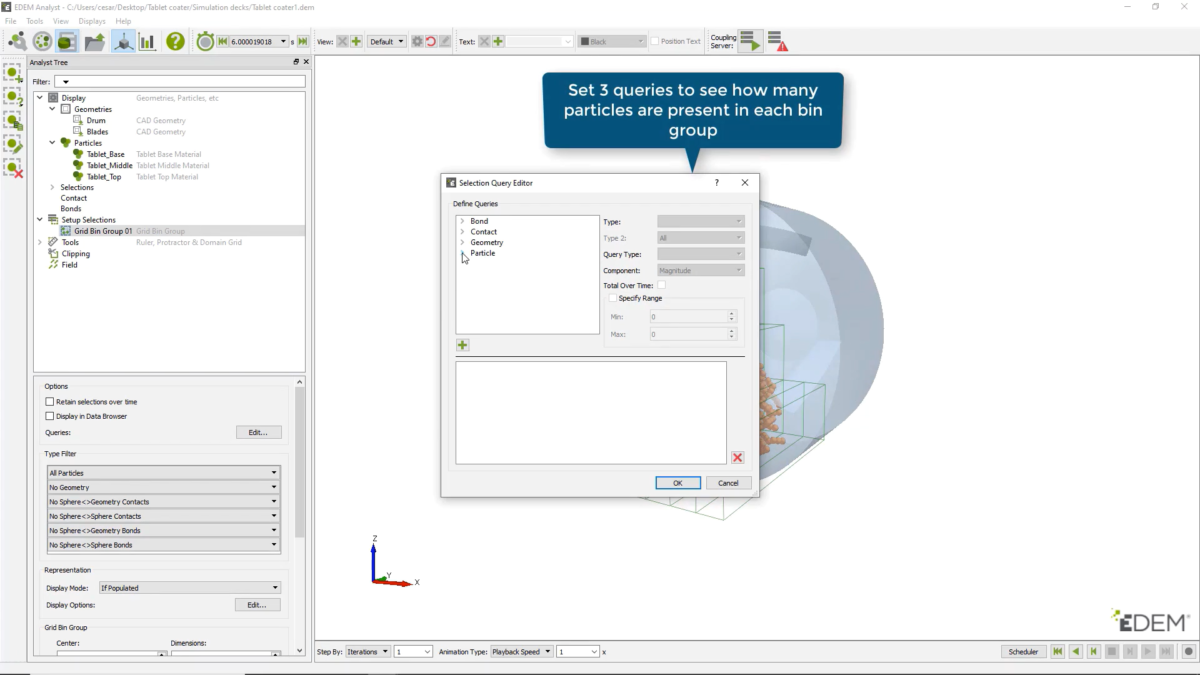Click the red X remove query button
The image size is (1200, 675).
pos(737,457)
